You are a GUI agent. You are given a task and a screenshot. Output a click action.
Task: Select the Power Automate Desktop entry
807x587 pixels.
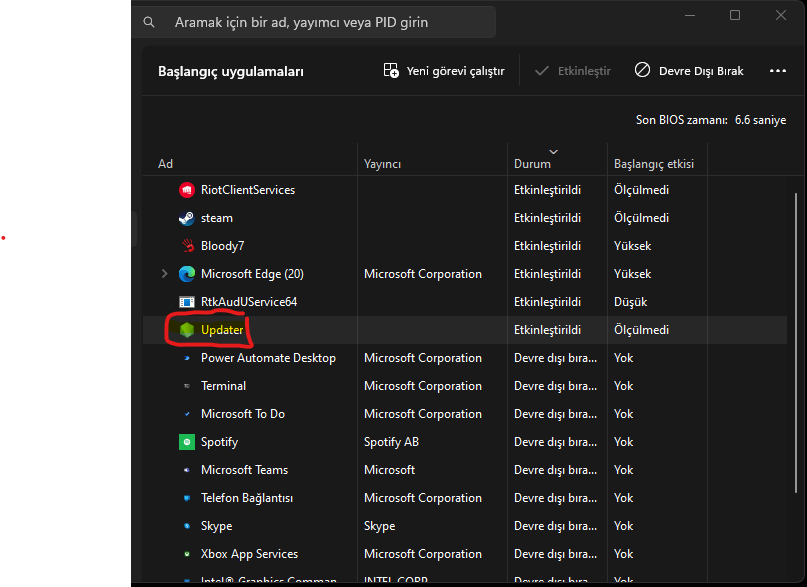(x=268, y=358)
